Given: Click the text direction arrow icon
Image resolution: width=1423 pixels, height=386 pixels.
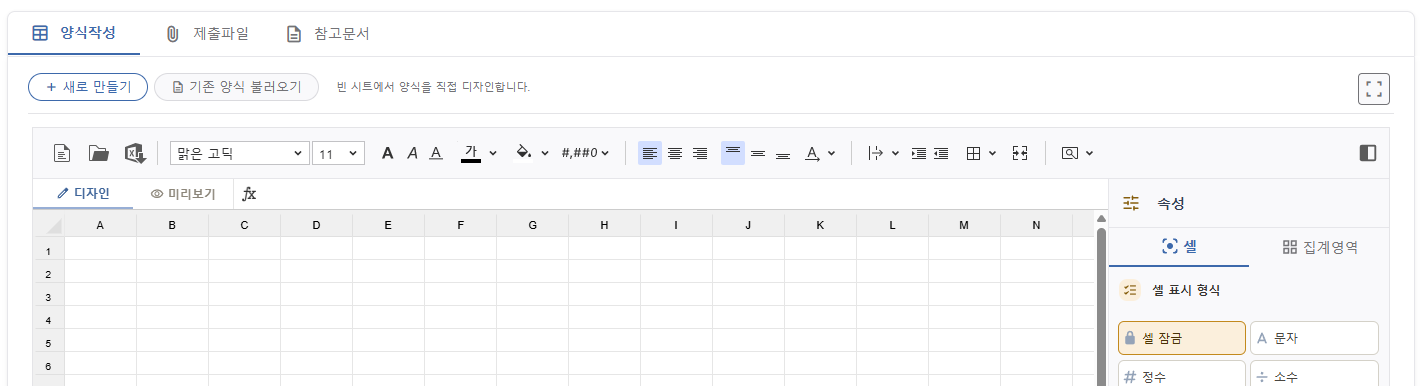Looking at the screenshot, I should (x=876, y=153).
